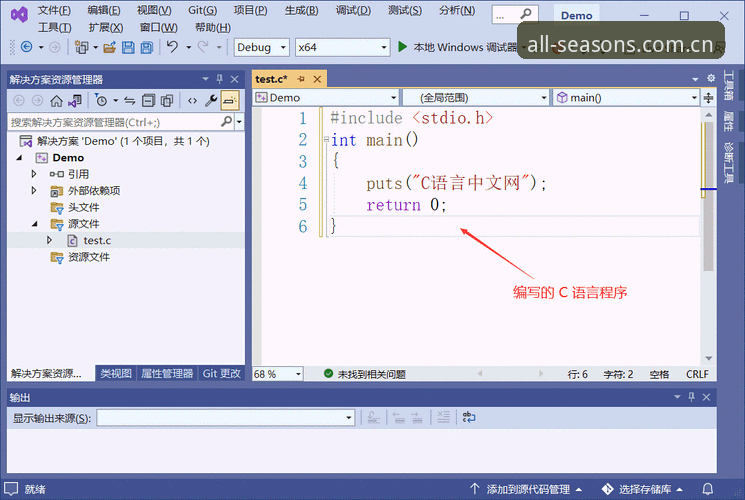Screen dimensions: 745x500
Task: Expand the test.c tree node
Action: pos(49,240)
